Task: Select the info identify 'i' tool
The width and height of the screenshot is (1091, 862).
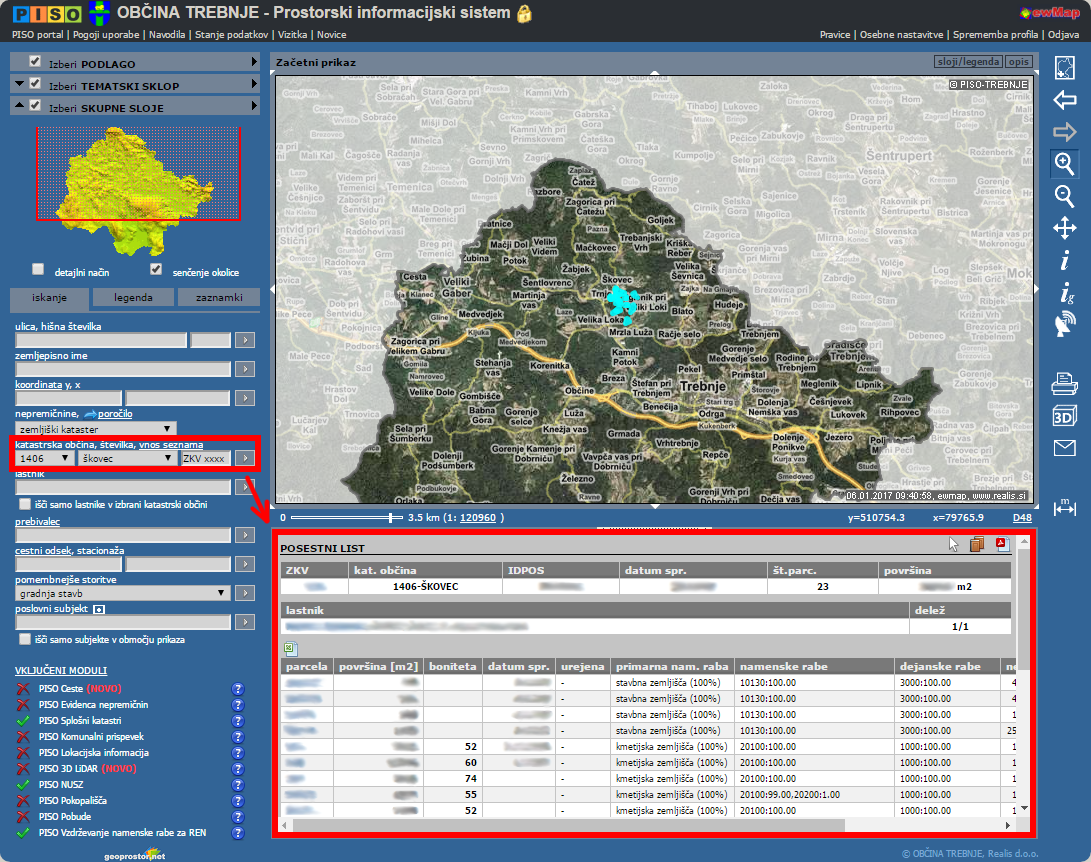Action: click(1064, 261)
